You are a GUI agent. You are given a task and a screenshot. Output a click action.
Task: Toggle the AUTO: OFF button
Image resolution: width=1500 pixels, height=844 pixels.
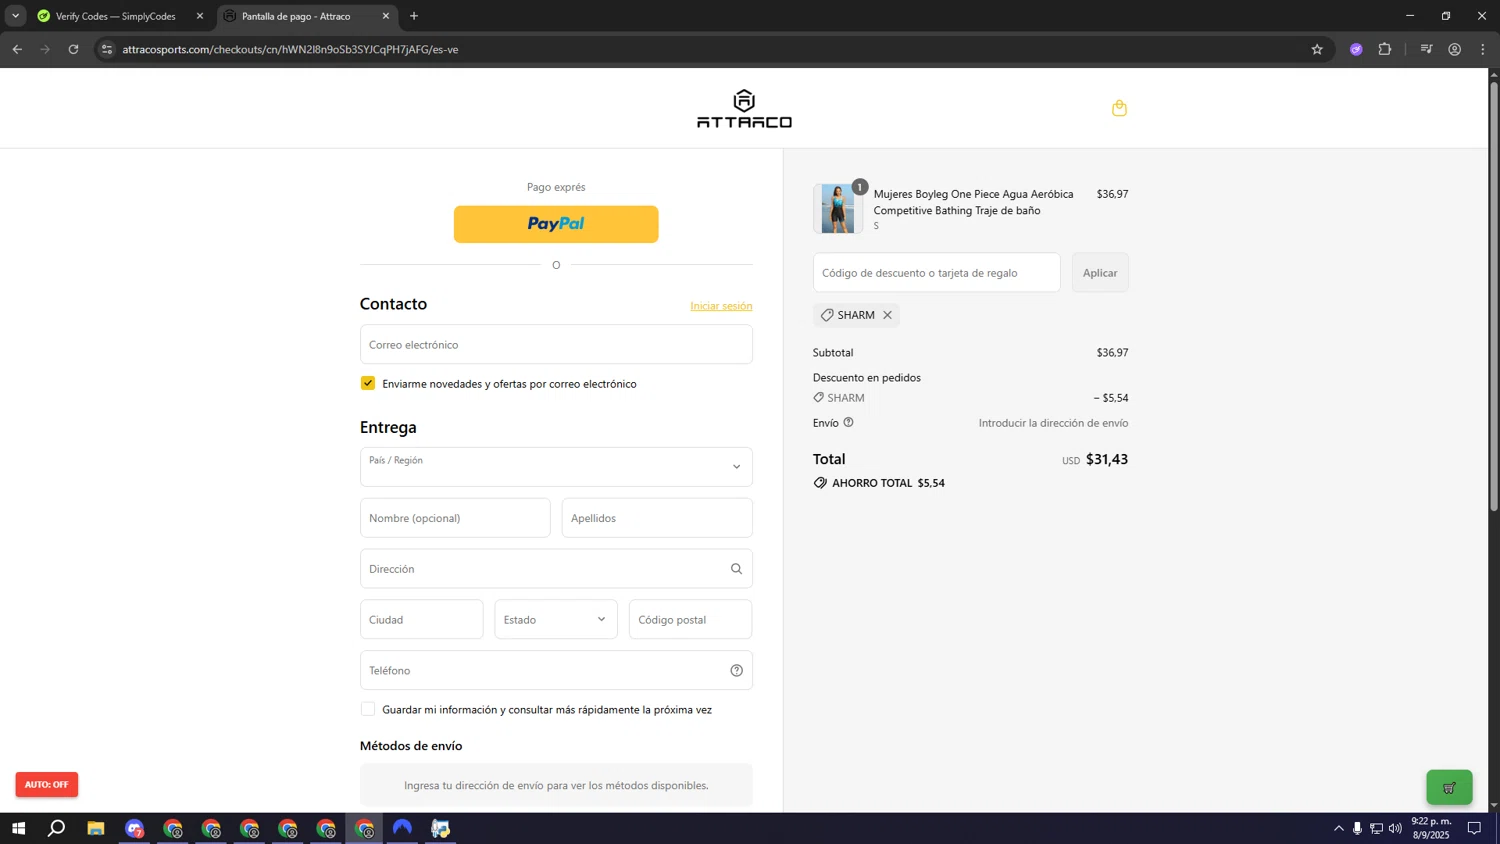[47, 784]
